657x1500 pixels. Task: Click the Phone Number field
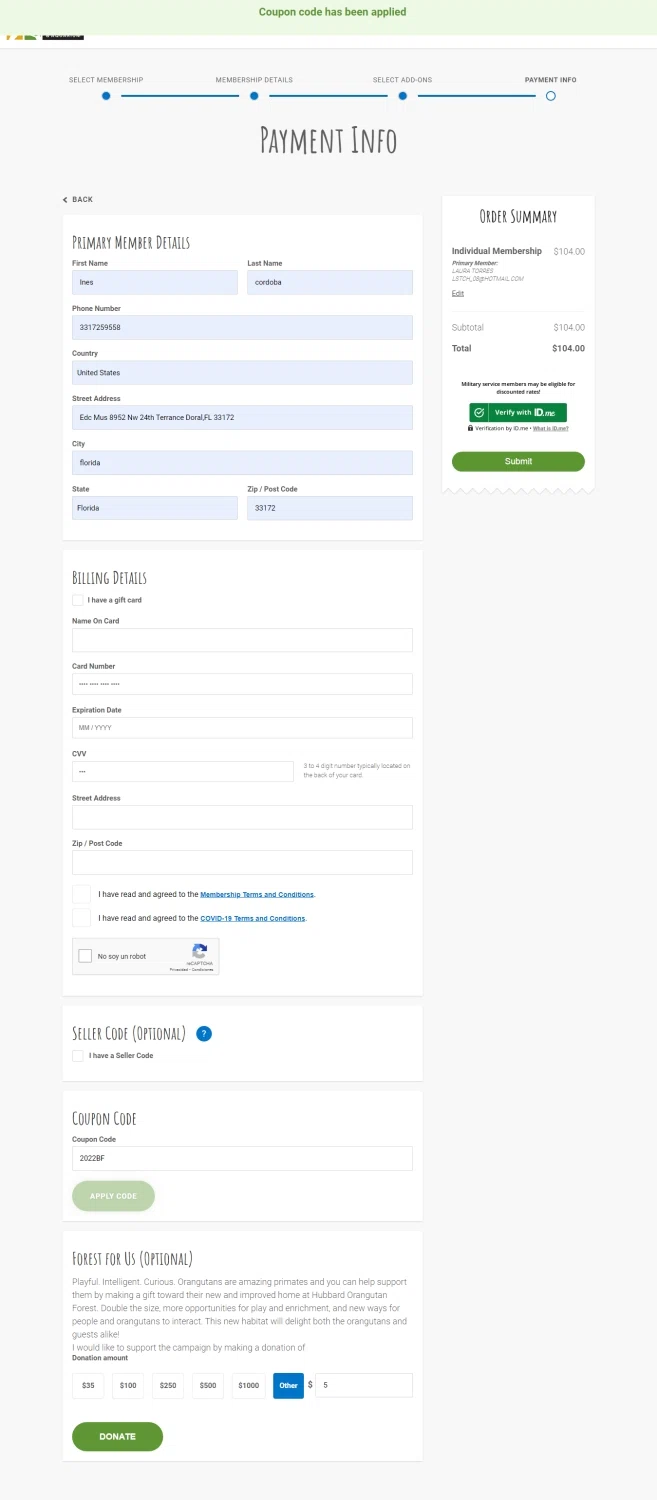point(242,327)
